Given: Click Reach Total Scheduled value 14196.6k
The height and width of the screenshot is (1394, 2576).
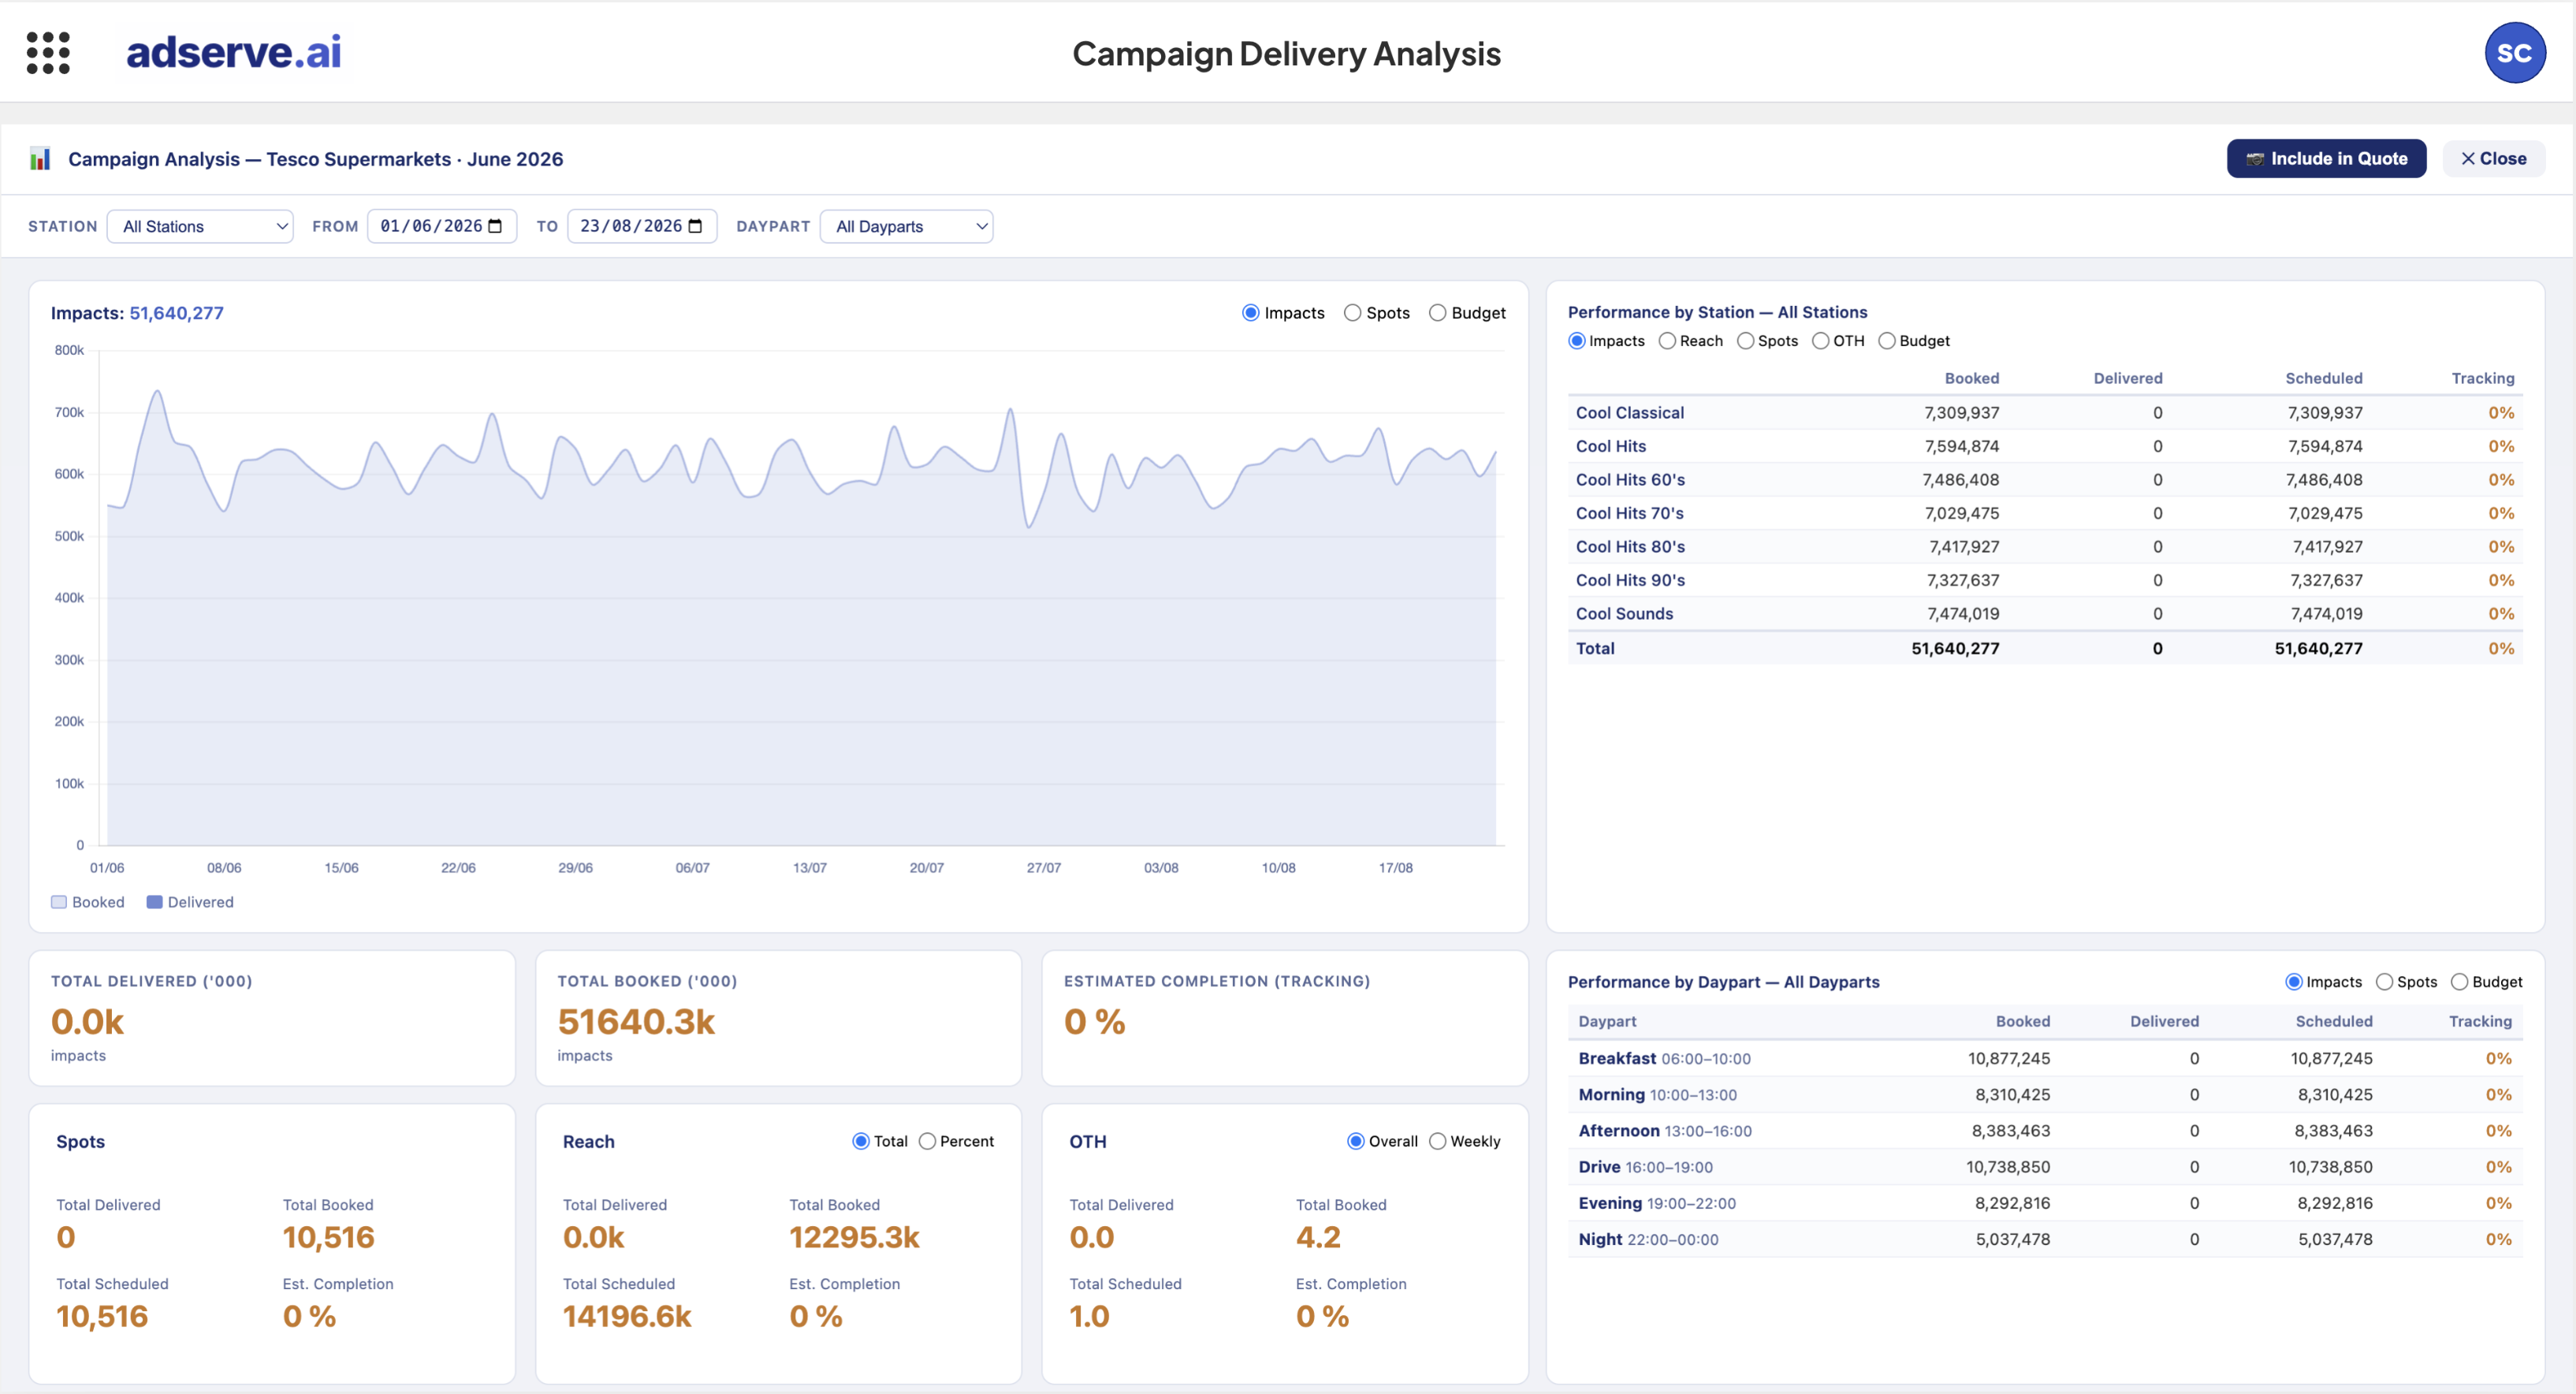Looking at the screenshot, I should [x=626, y=1317].
